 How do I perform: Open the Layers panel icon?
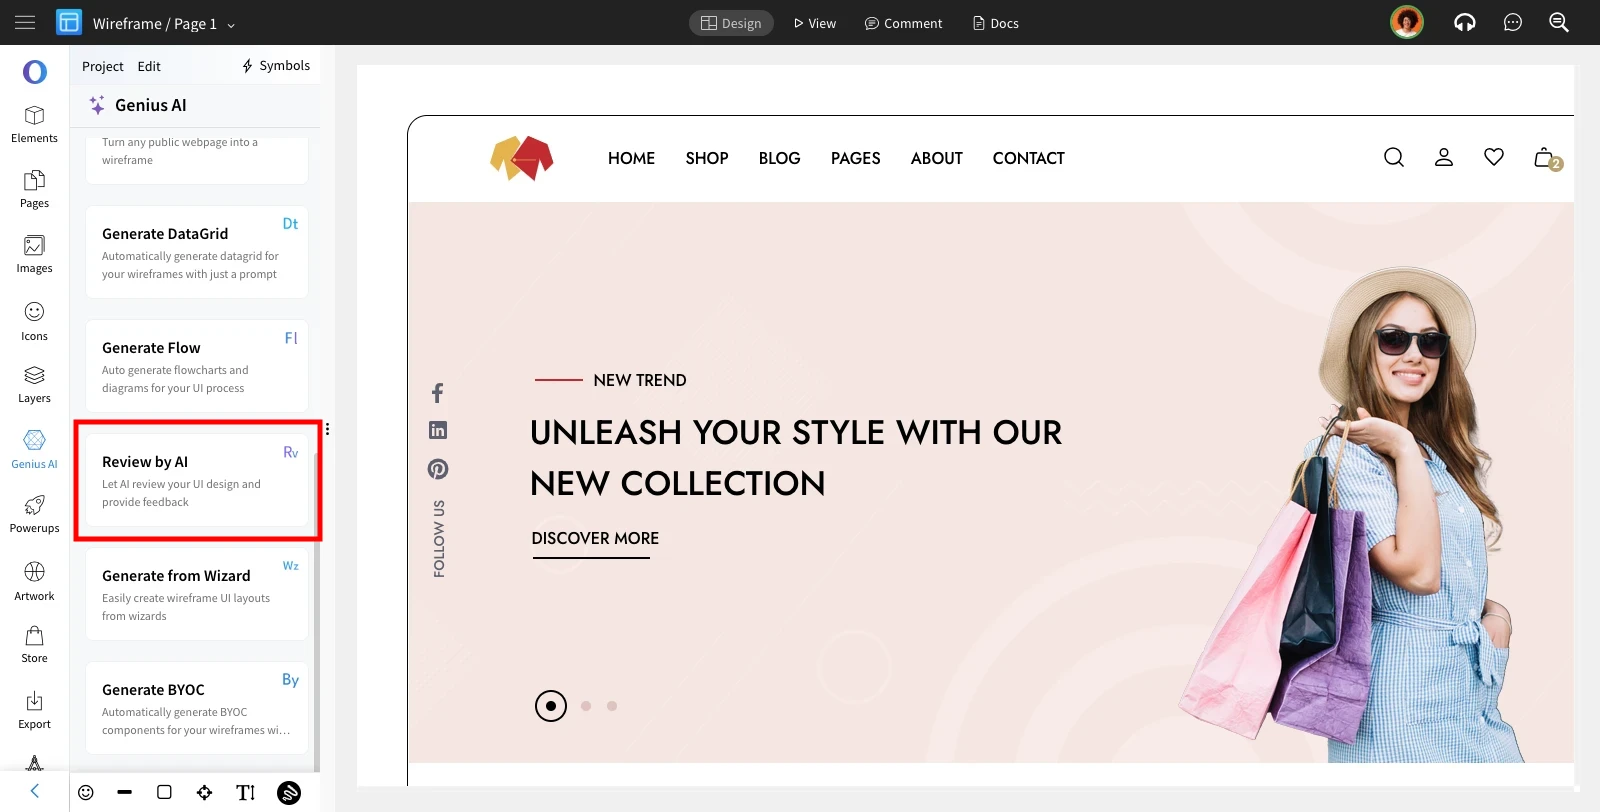(x=34, y=375)
